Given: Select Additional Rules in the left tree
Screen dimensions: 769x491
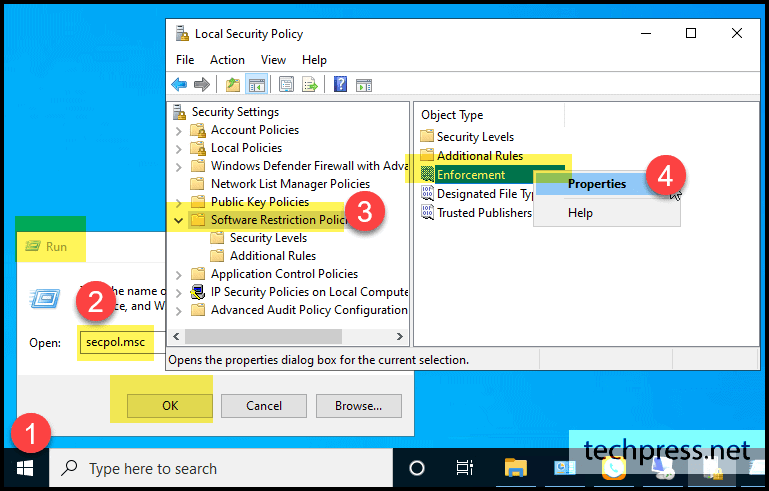Looking at the screenshot, I should coord(273,256).
